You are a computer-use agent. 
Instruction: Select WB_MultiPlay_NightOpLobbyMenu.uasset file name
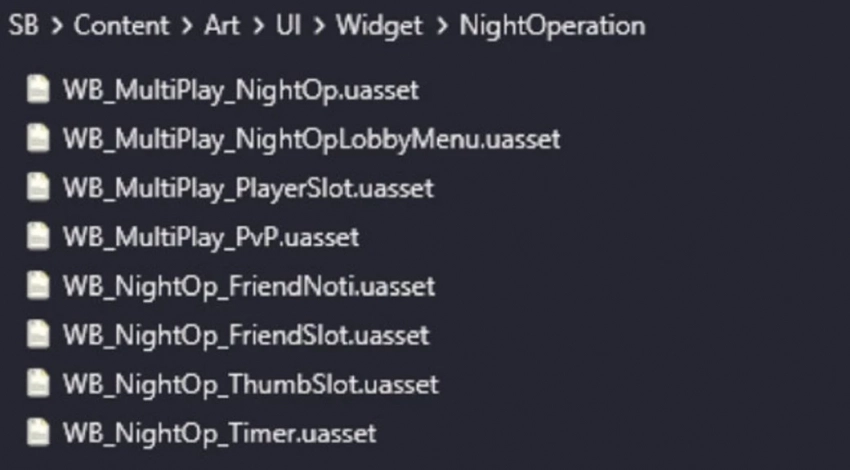(x=311, y=139)
